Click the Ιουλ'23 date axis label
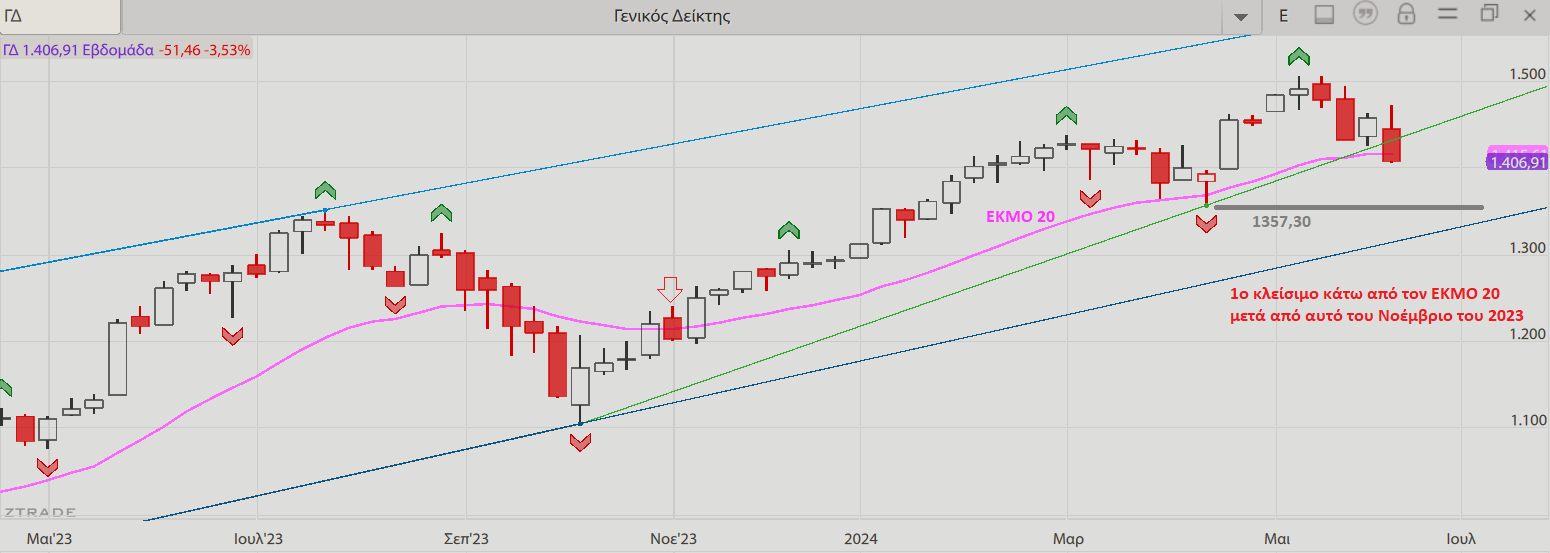The image size is (1550, 553). (x=258, y=538)
